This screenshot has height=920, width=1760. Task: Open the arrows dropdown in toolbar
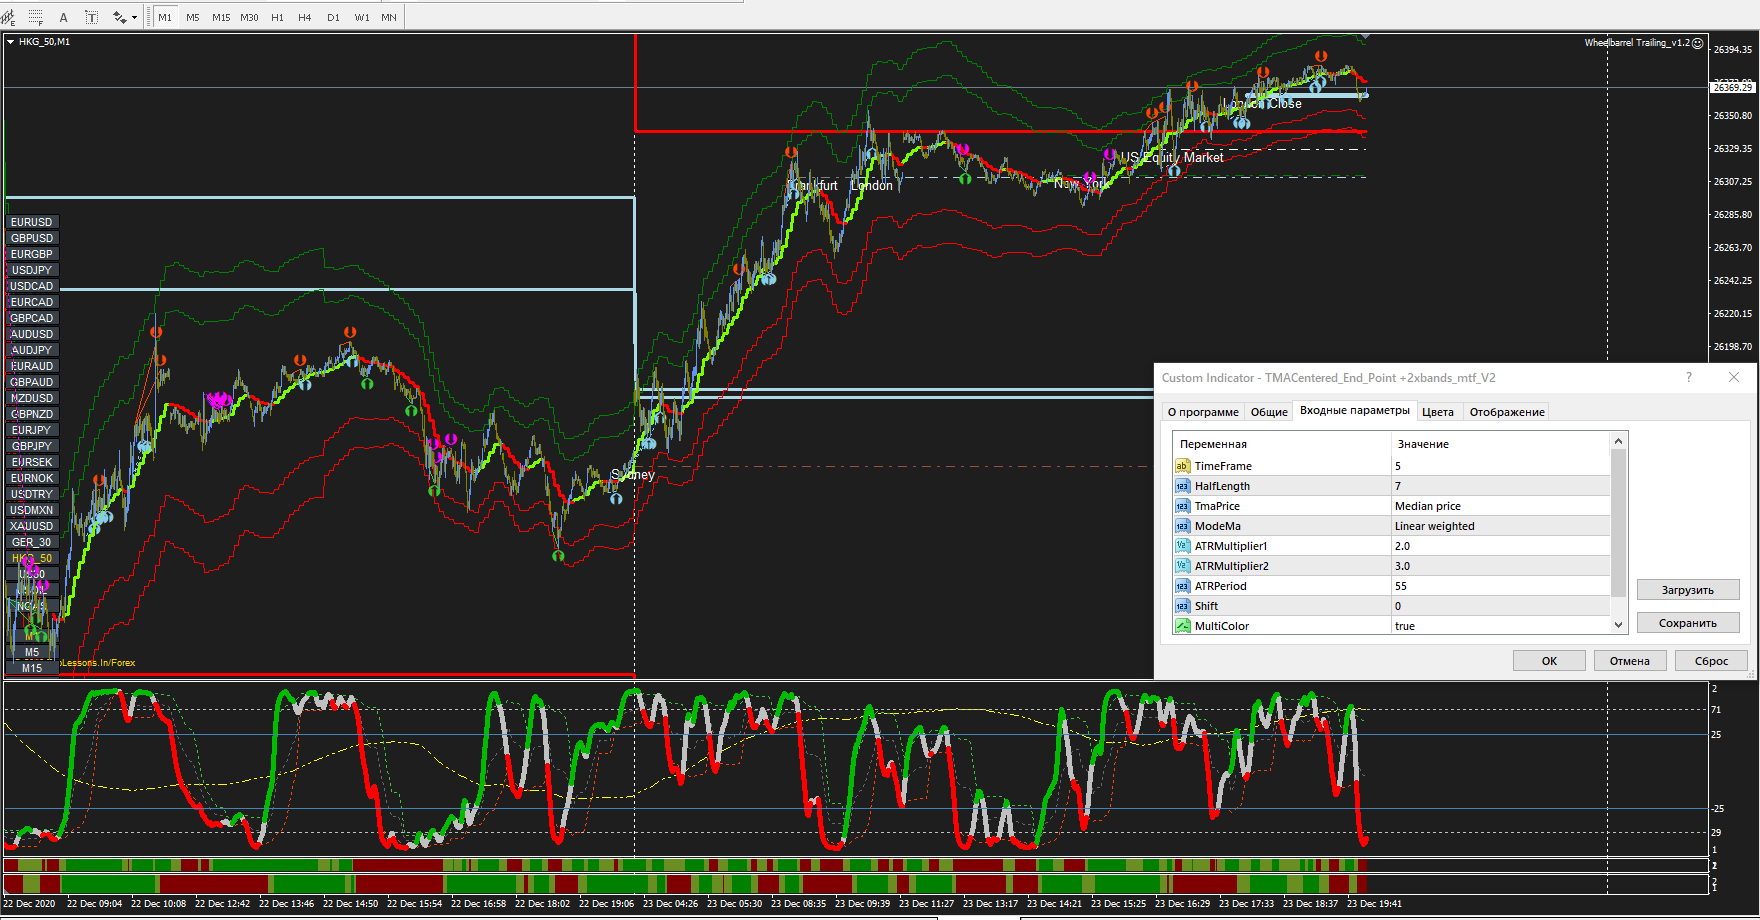coord(134,17)
